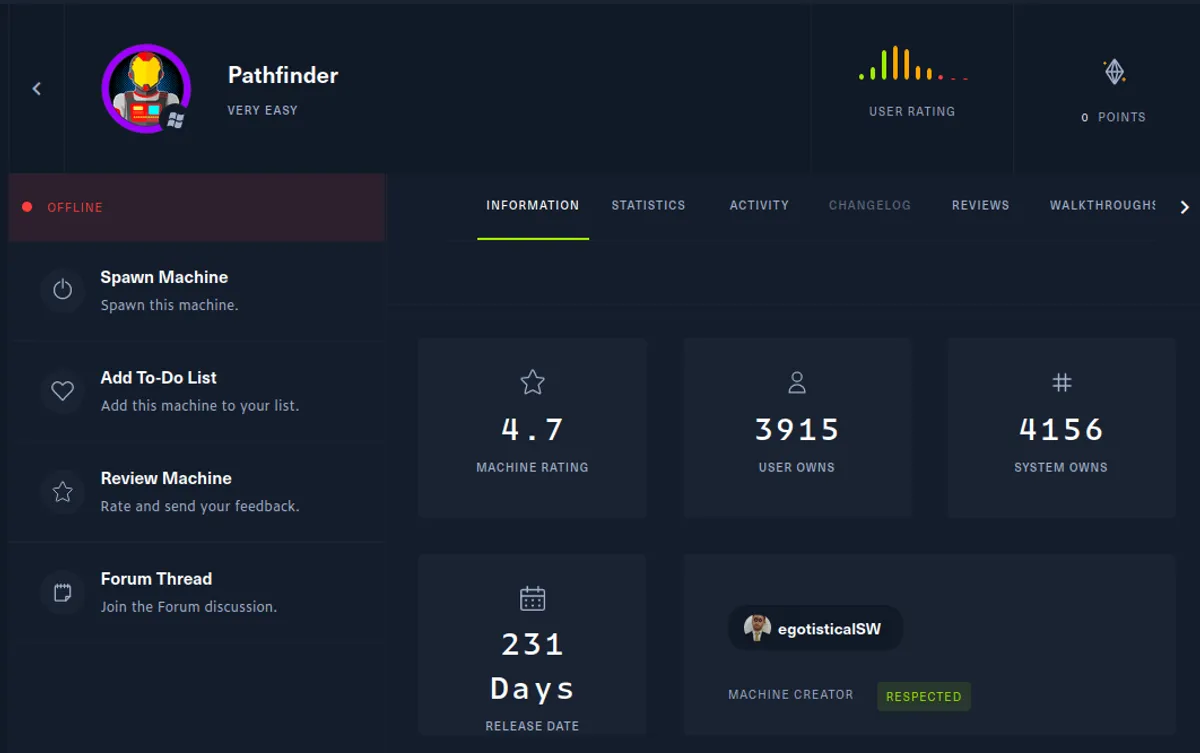Switch to the Walkthroughs tab

(x=1103, y=205)
